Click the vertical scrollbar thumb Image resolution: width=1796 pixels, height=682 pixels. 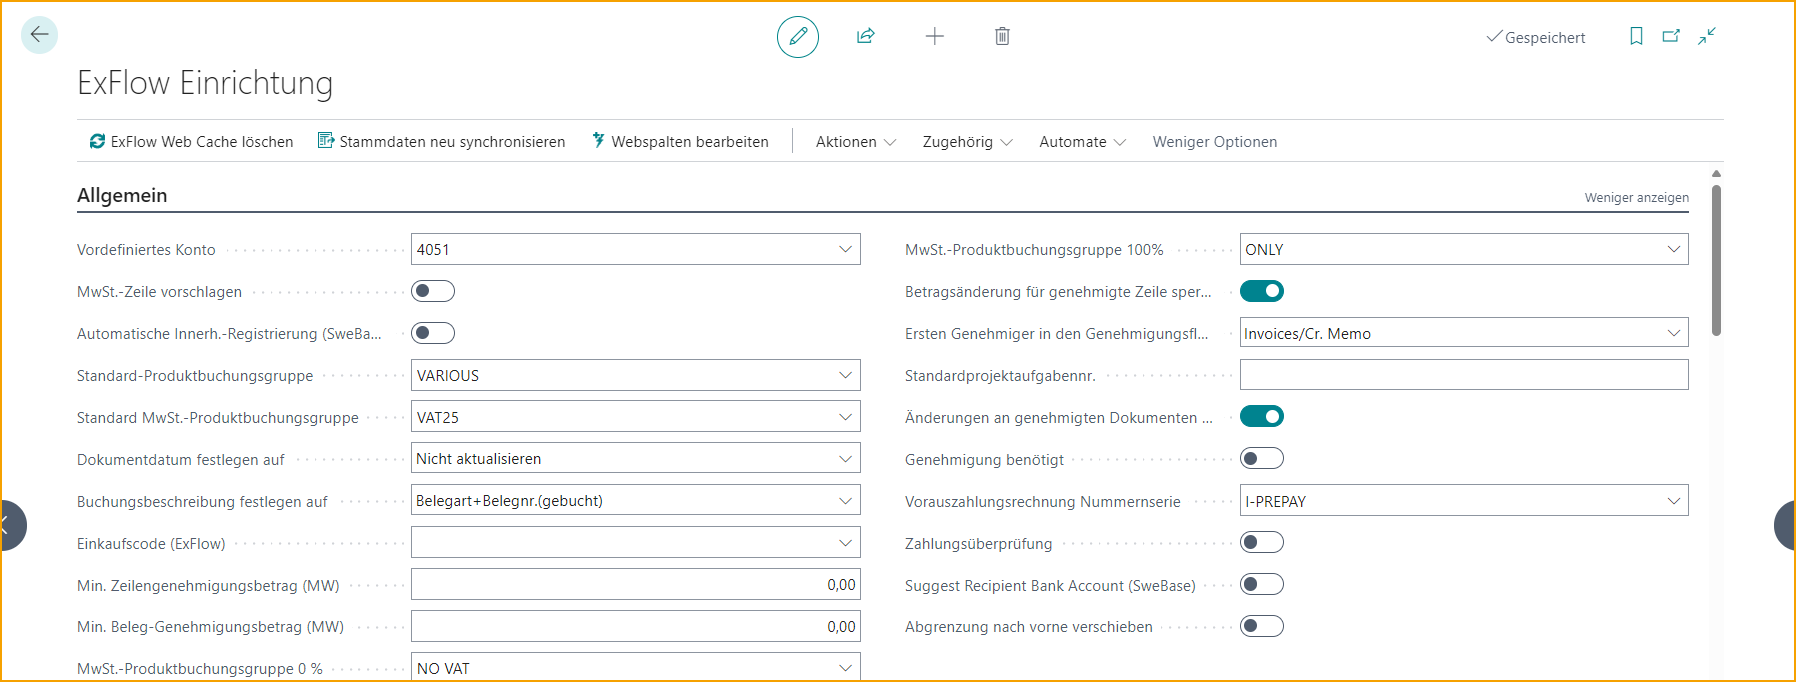pos(1716,260)
